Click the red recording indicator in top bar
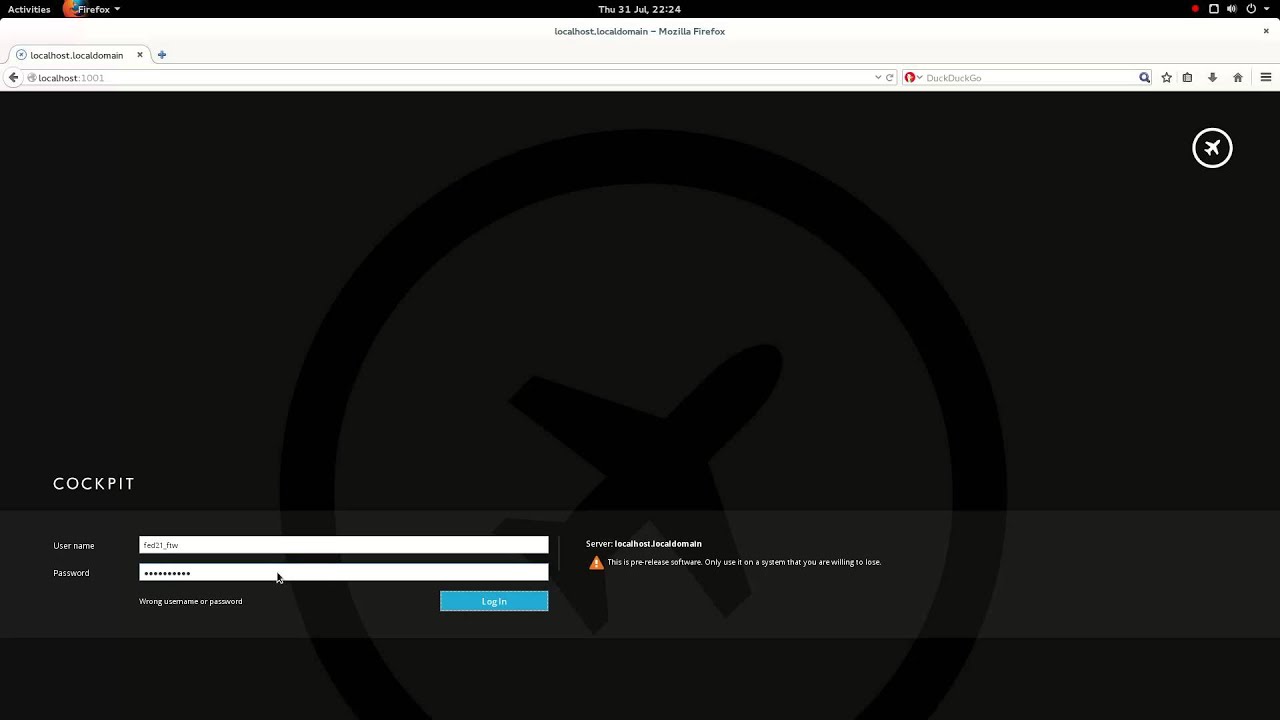 point(1195,9)
